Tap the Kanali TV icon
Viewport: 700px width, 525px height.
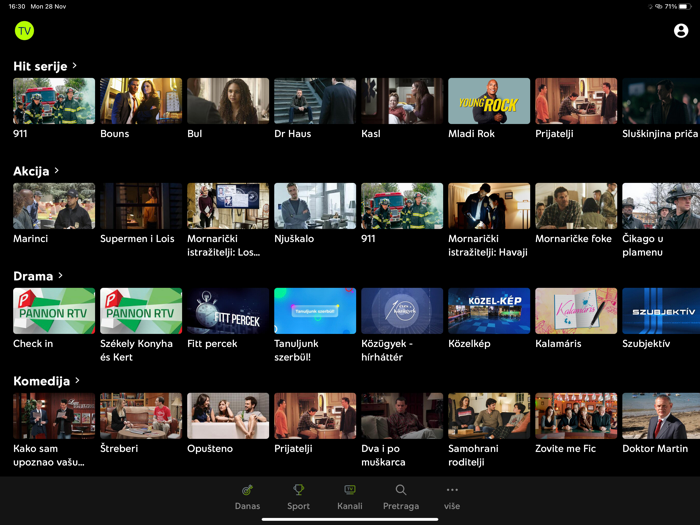(x=350, y=490)
